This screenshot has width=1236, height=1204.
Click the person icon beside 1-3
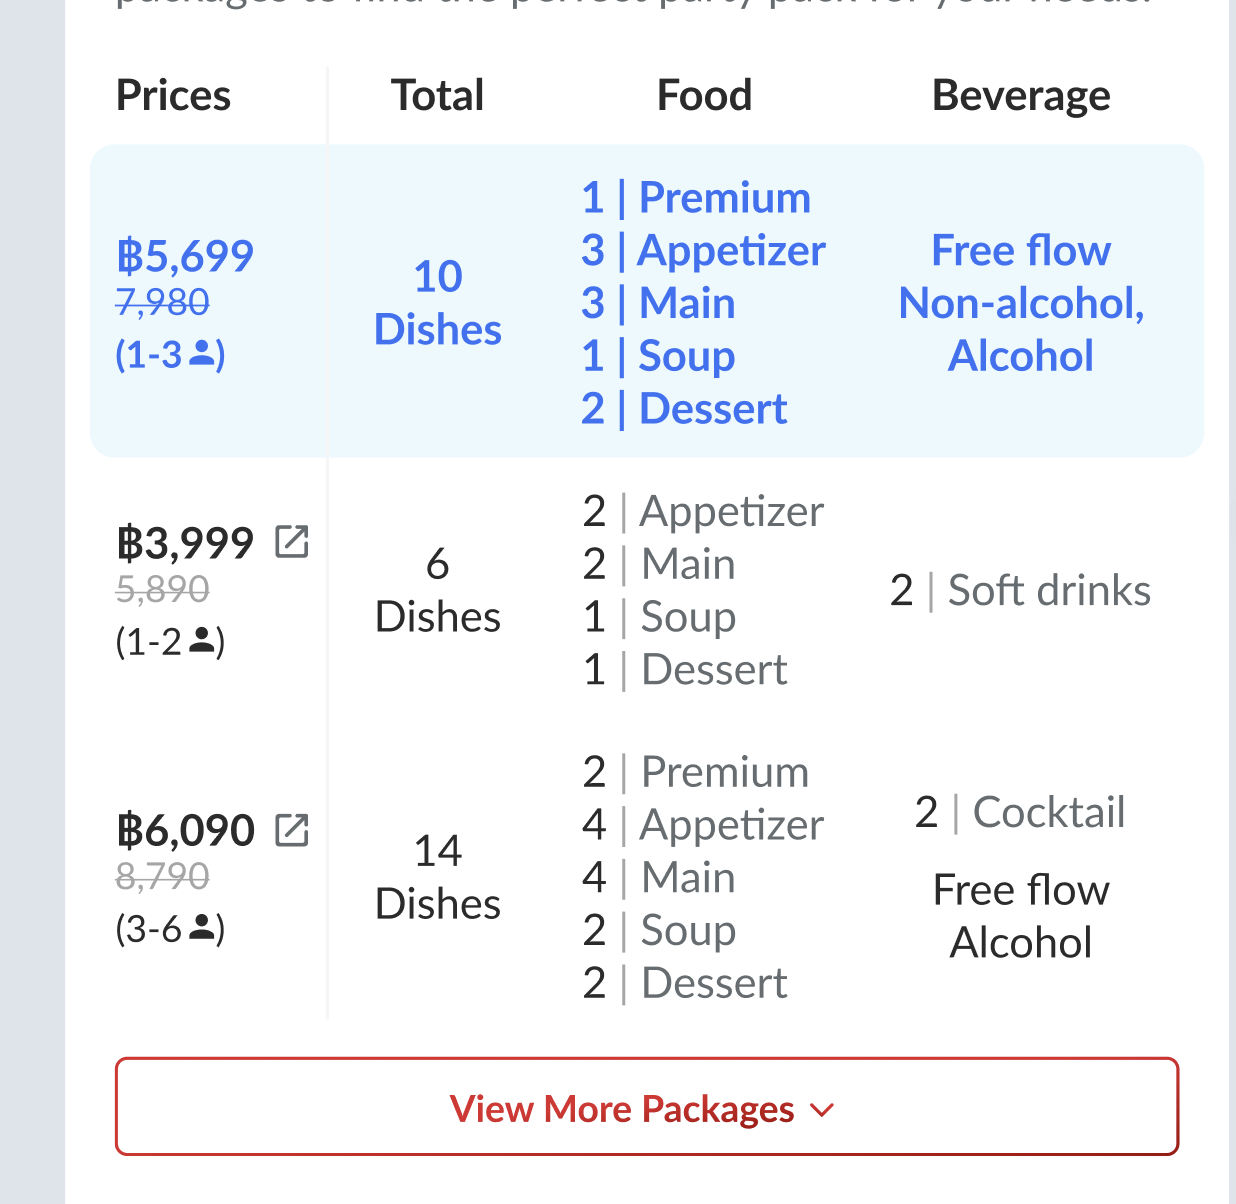tap(202, 353)
